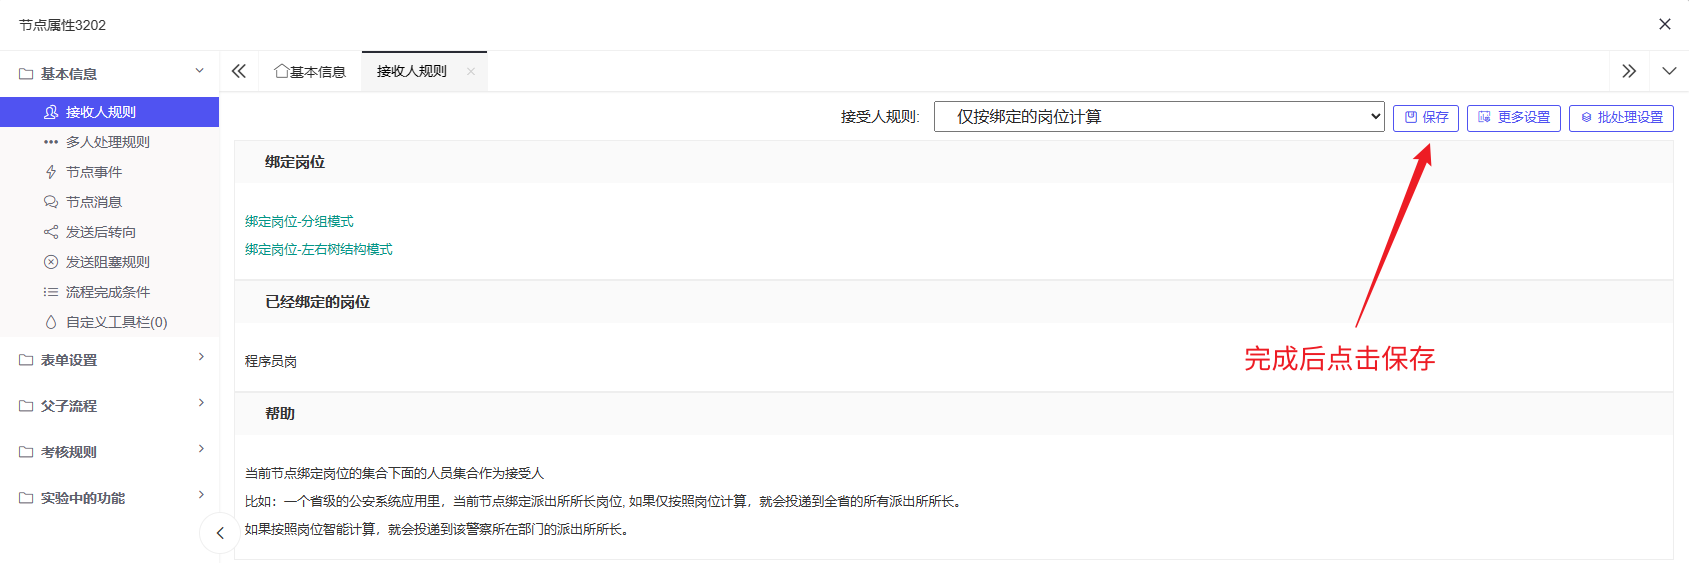Close the 接收人规则 tab
This screenshot has width=1689, height=563.
[471, 71]
